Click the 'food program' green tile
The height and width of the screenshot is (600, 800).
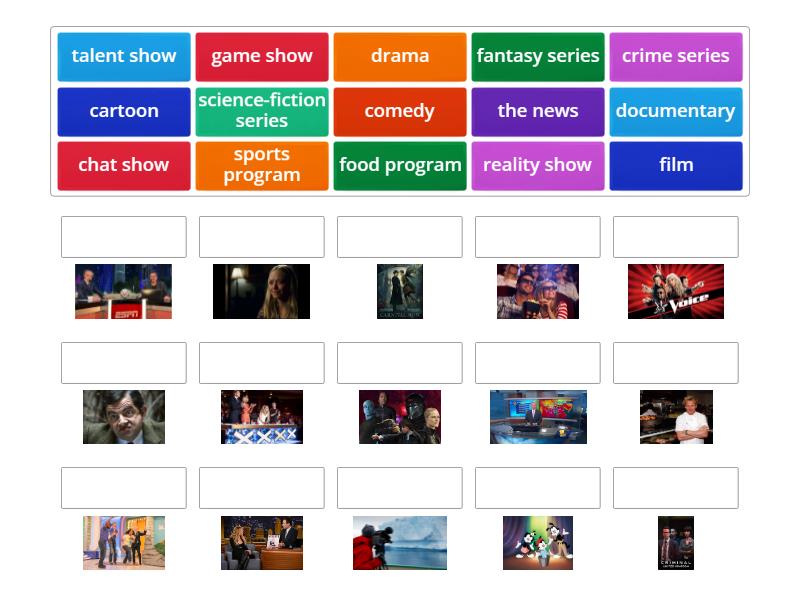coord(399,165)
